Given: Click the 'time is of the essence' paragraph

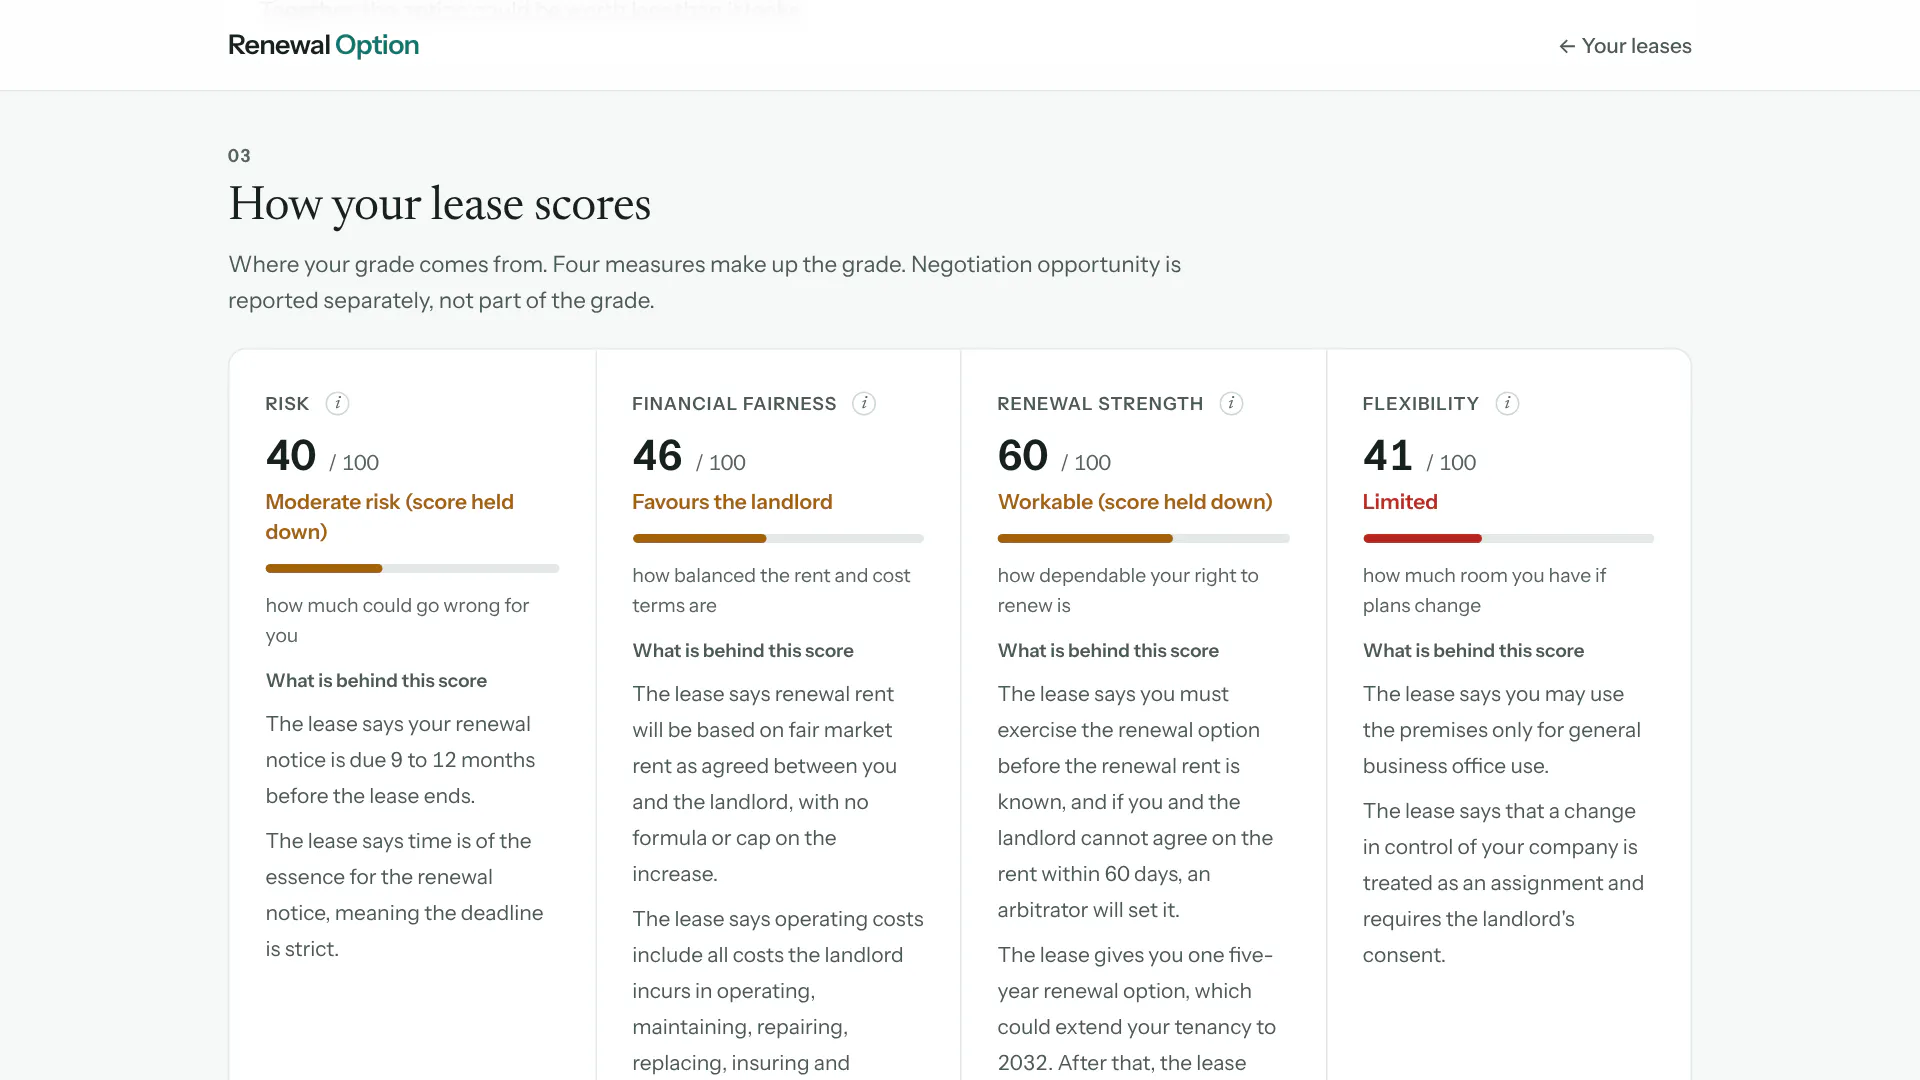Looking at the screenshot, I should point(404,895).
